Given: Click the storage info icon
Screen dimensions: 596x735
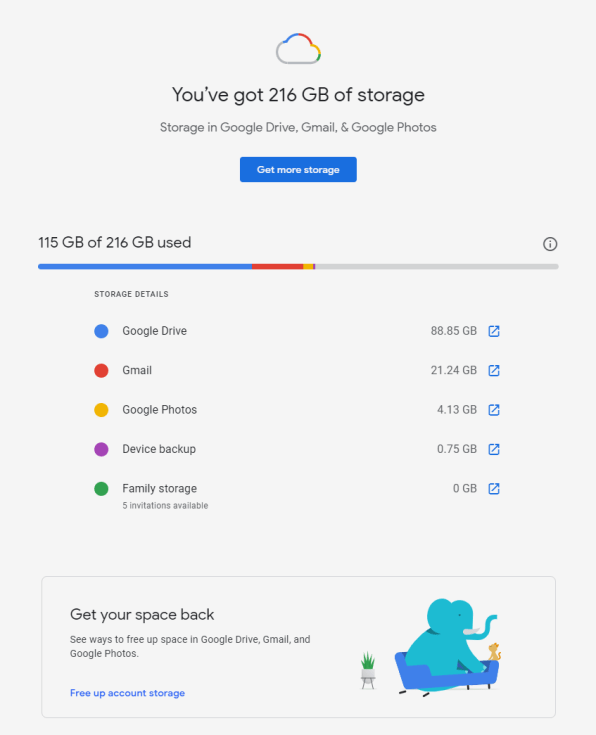Looking at the screenshot, I should pos(550,244).
